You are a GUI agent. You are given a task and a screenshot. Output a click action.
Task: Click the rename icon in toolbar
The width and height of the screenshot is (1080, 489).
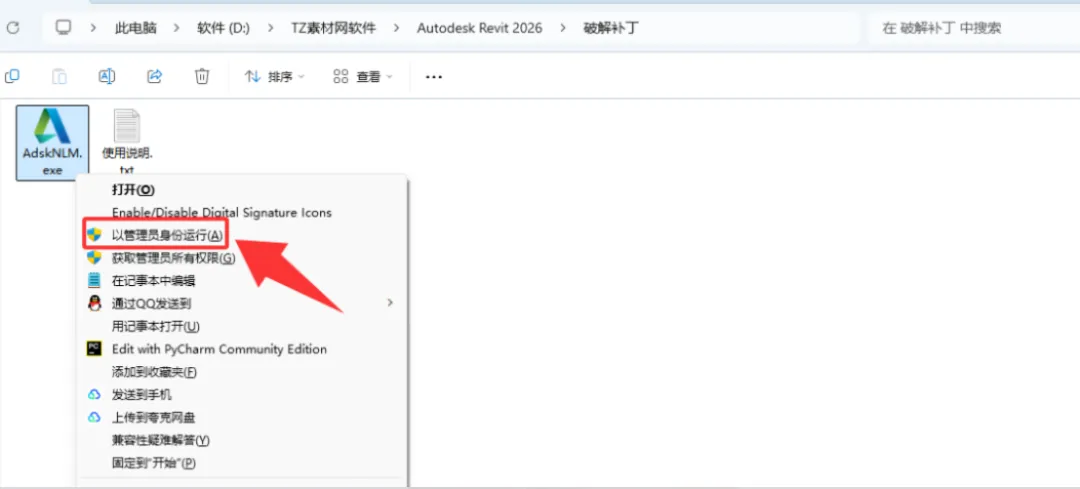click(x=107, y=76)
